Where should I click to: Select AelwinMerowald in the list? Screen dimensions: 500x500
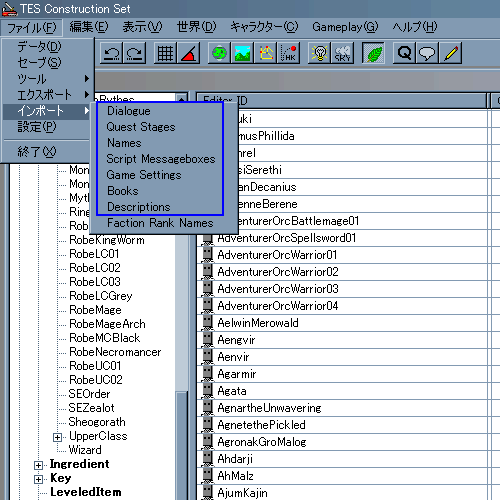coord(258,323)
